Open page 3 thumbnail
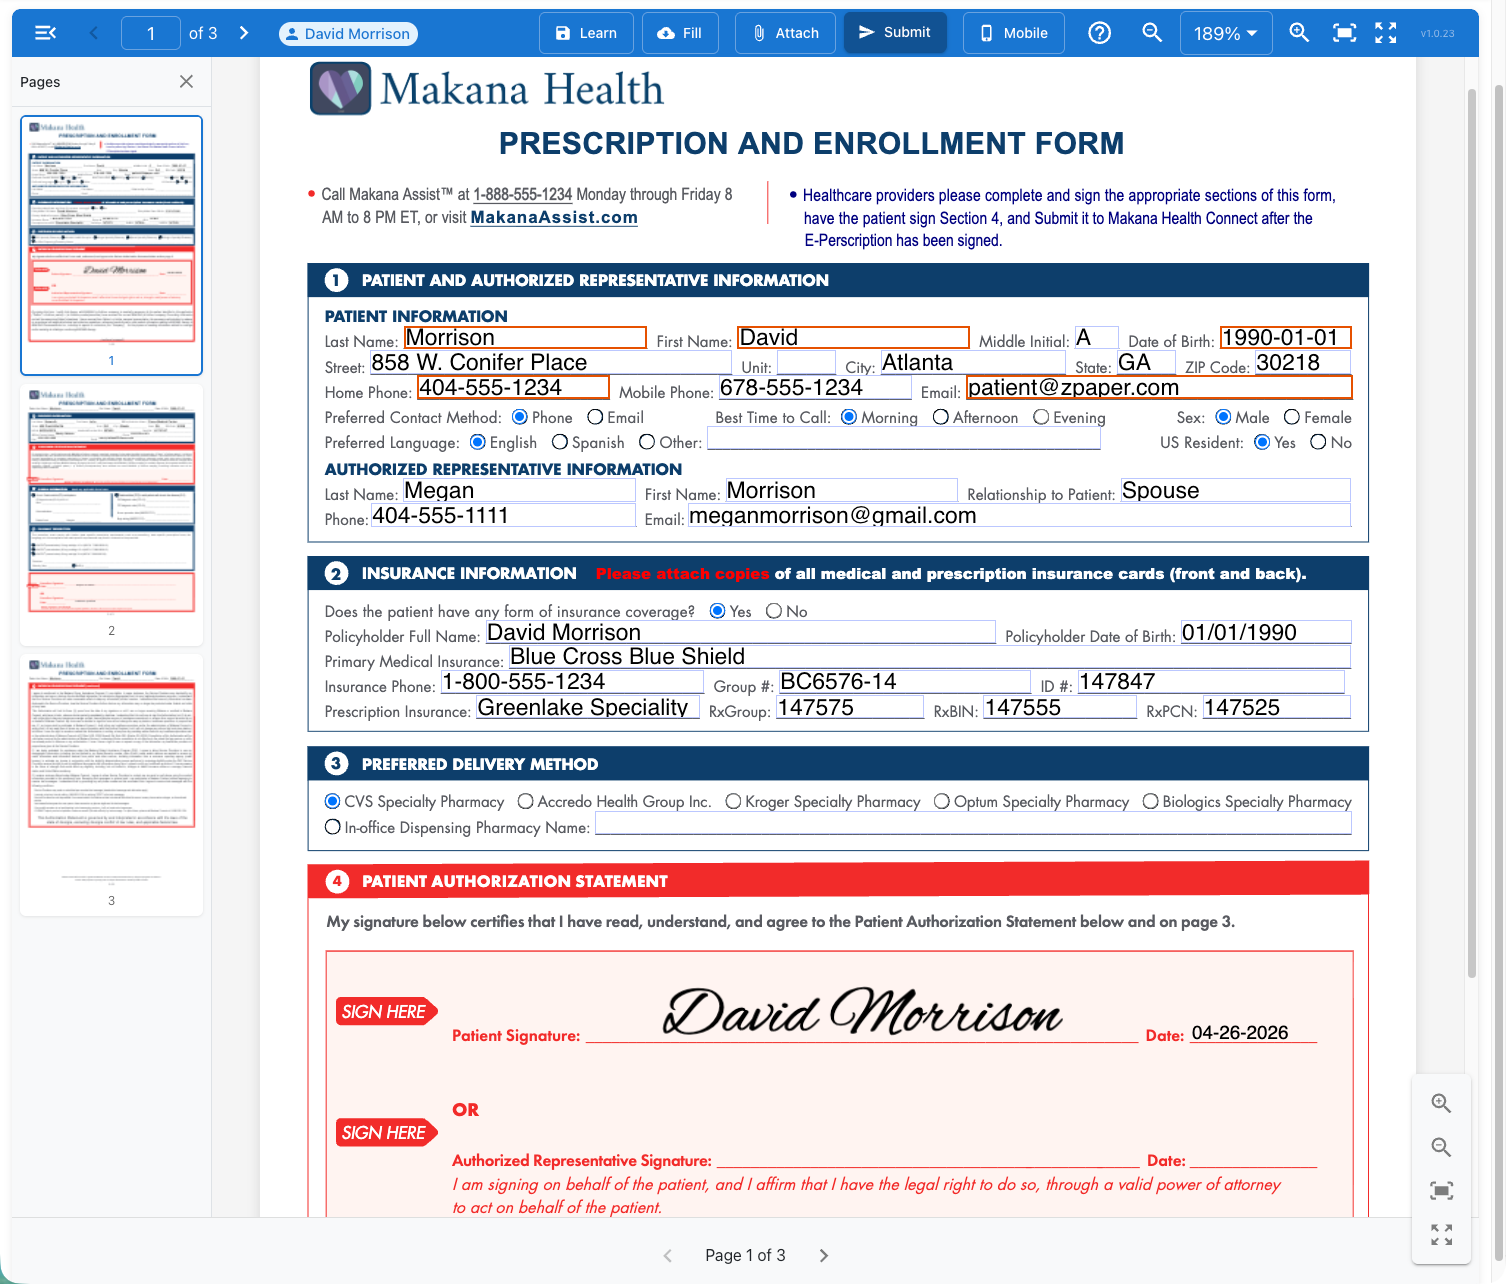1506x1284 pixels. click(x=111, y=784)
